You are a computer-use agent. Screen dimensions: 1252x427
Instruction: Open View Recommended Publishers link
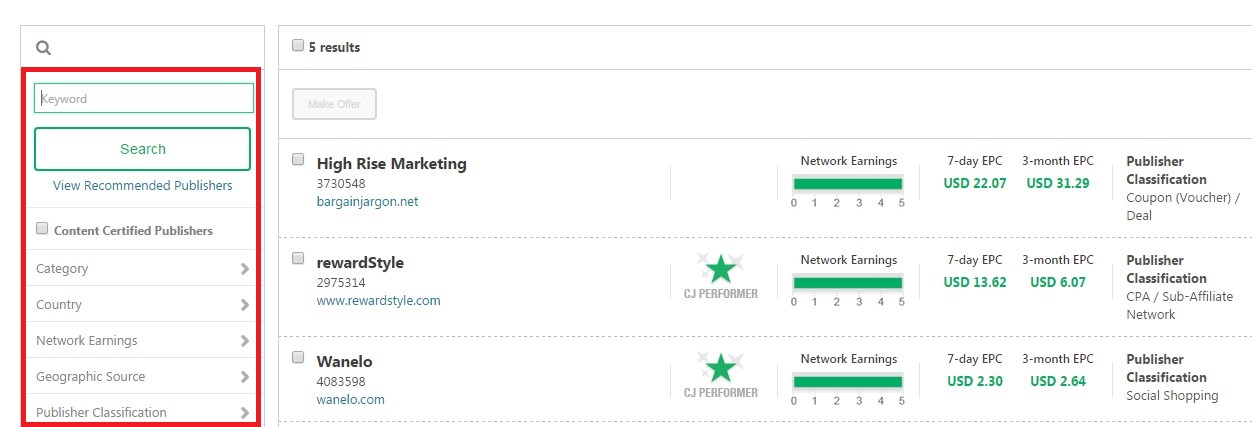[142, 186]
